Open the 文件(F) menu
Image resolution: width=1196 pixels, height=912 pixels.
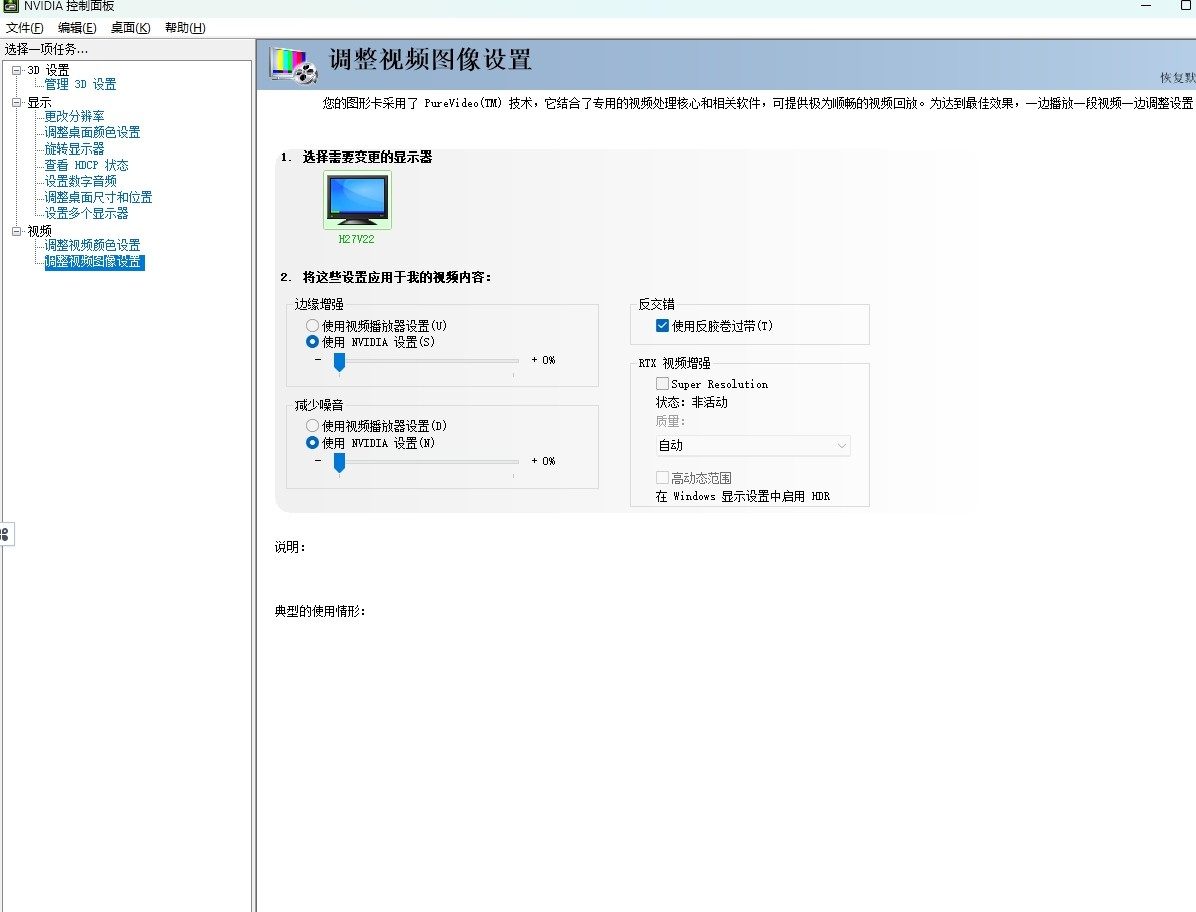tap(24, 28)
